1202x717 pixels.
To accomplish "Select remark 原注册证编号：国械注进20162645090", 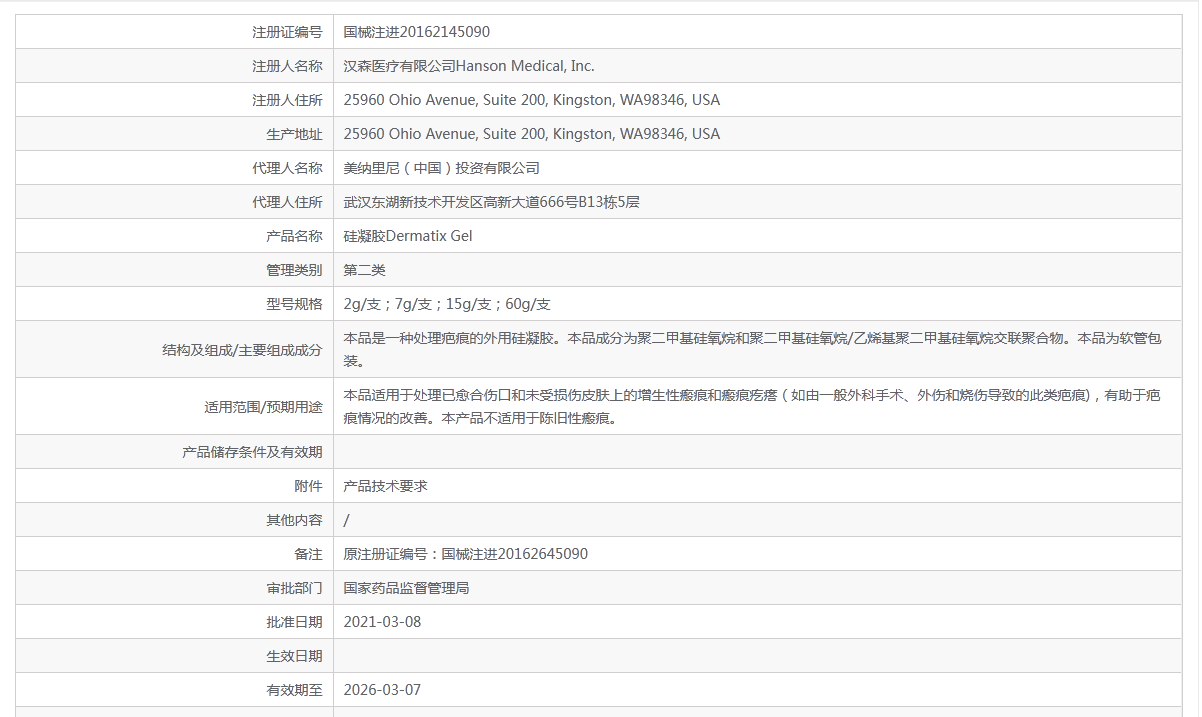I will coord(466,554).
